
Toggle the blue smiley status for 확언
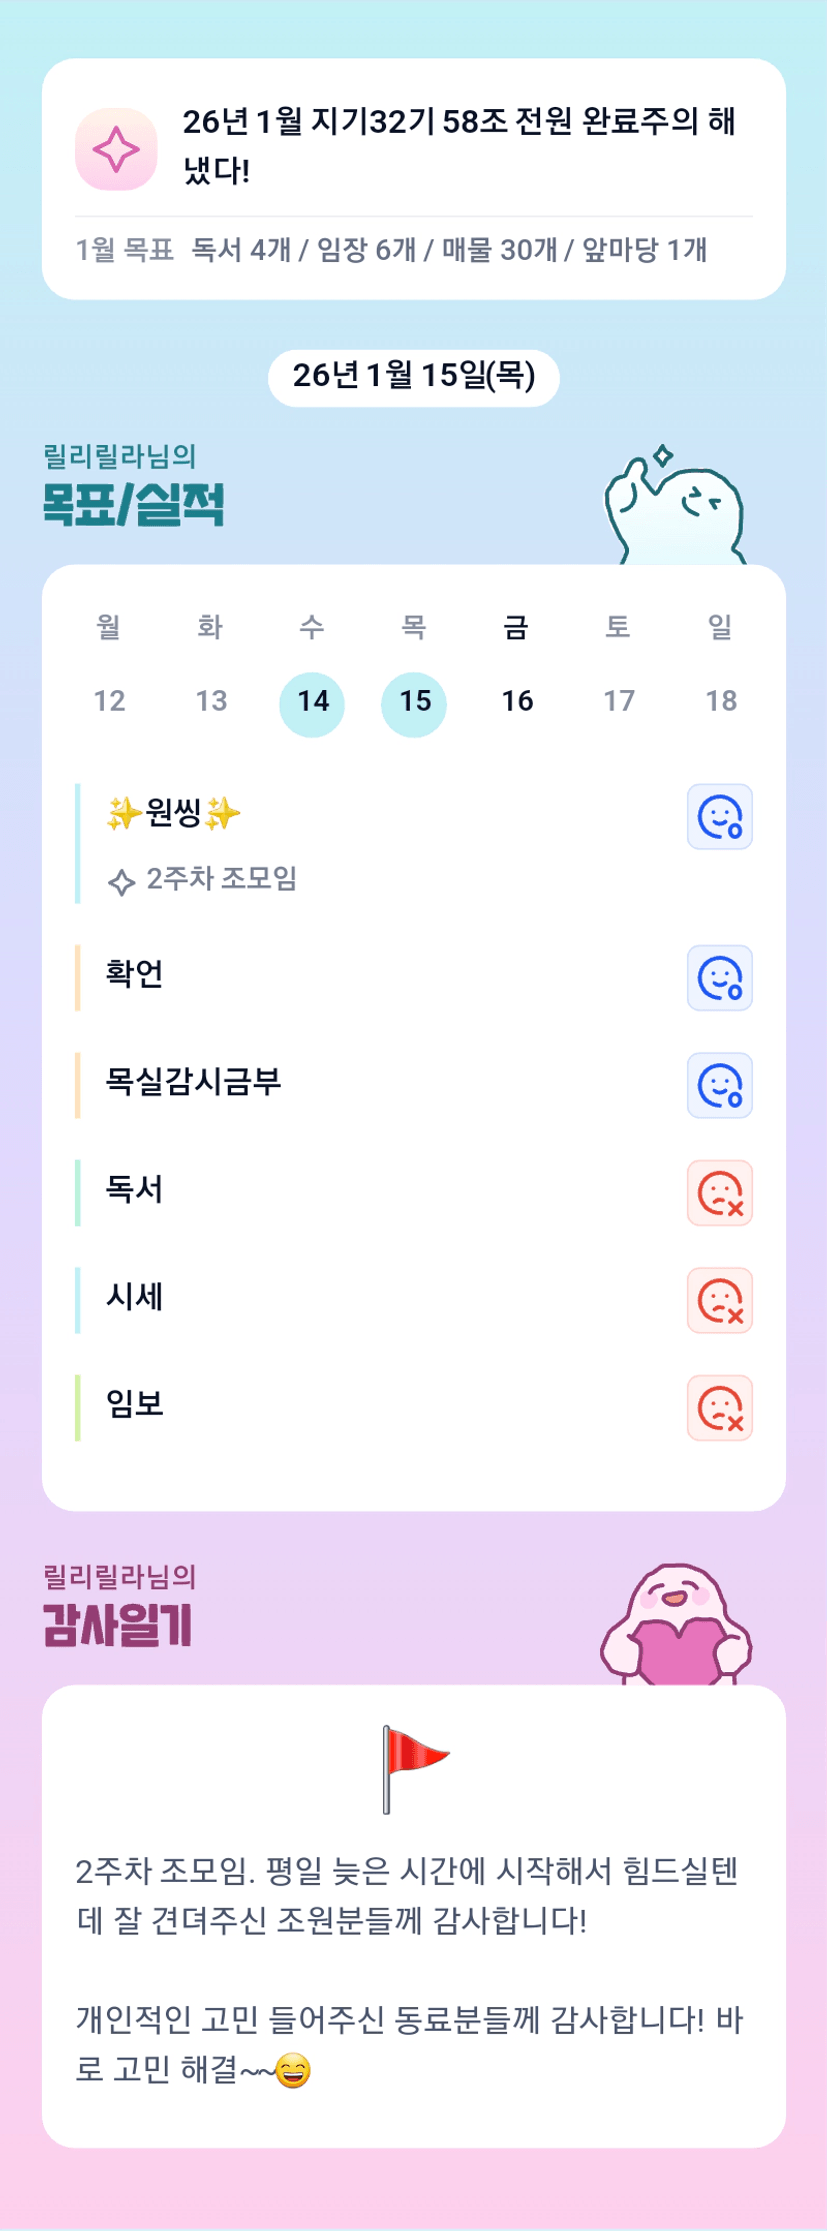719,978
